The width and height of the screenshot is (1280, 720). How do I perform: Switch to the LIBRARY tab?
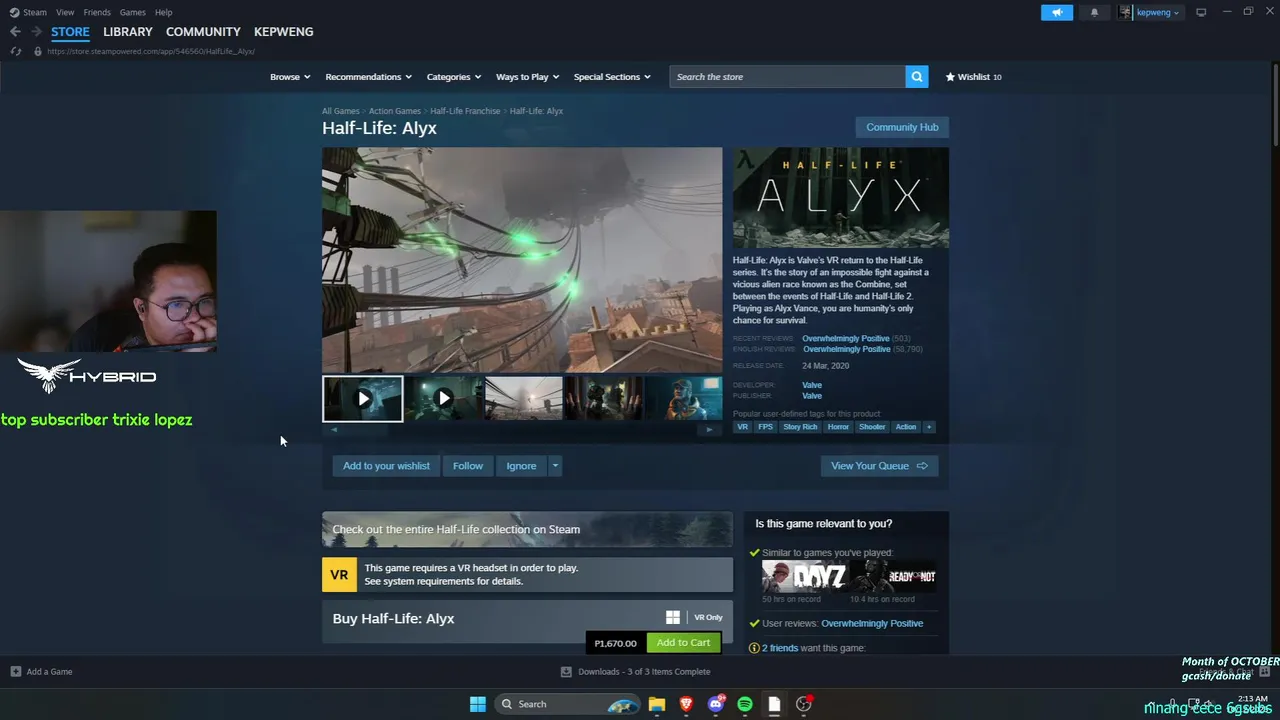(x=128, y=32)
